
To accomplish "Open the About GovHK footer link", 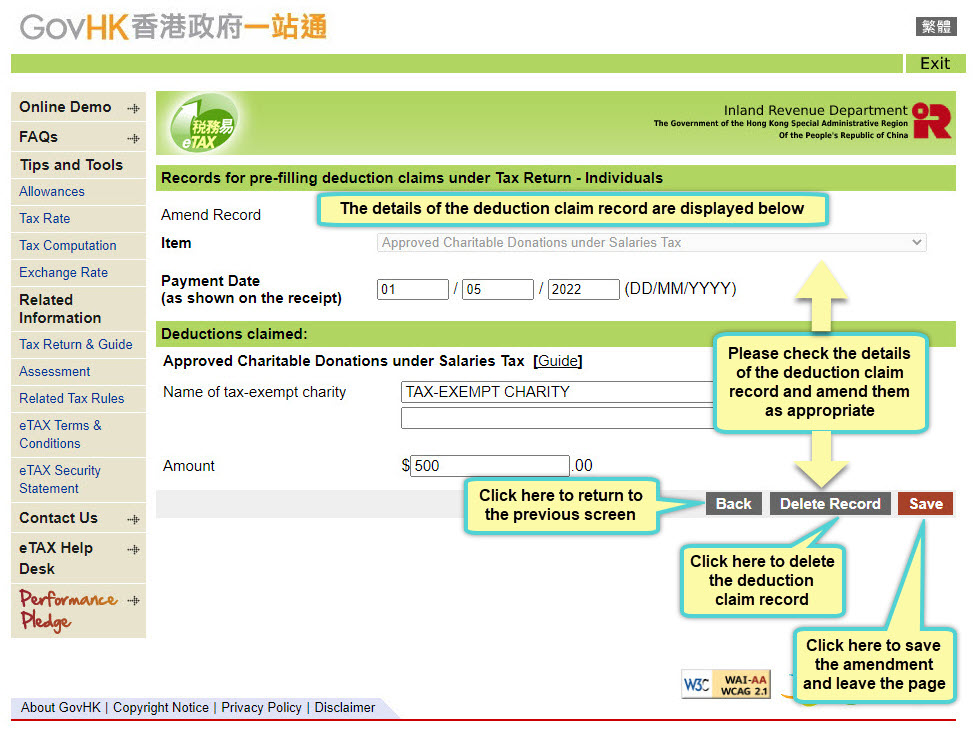I will click(60, 707).
